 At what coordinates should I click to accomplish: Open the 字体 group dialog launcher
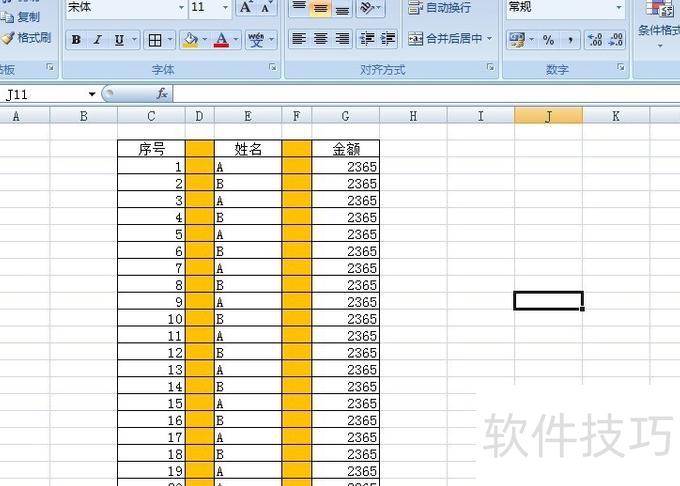pyautogui.click(x=273, y=67)
